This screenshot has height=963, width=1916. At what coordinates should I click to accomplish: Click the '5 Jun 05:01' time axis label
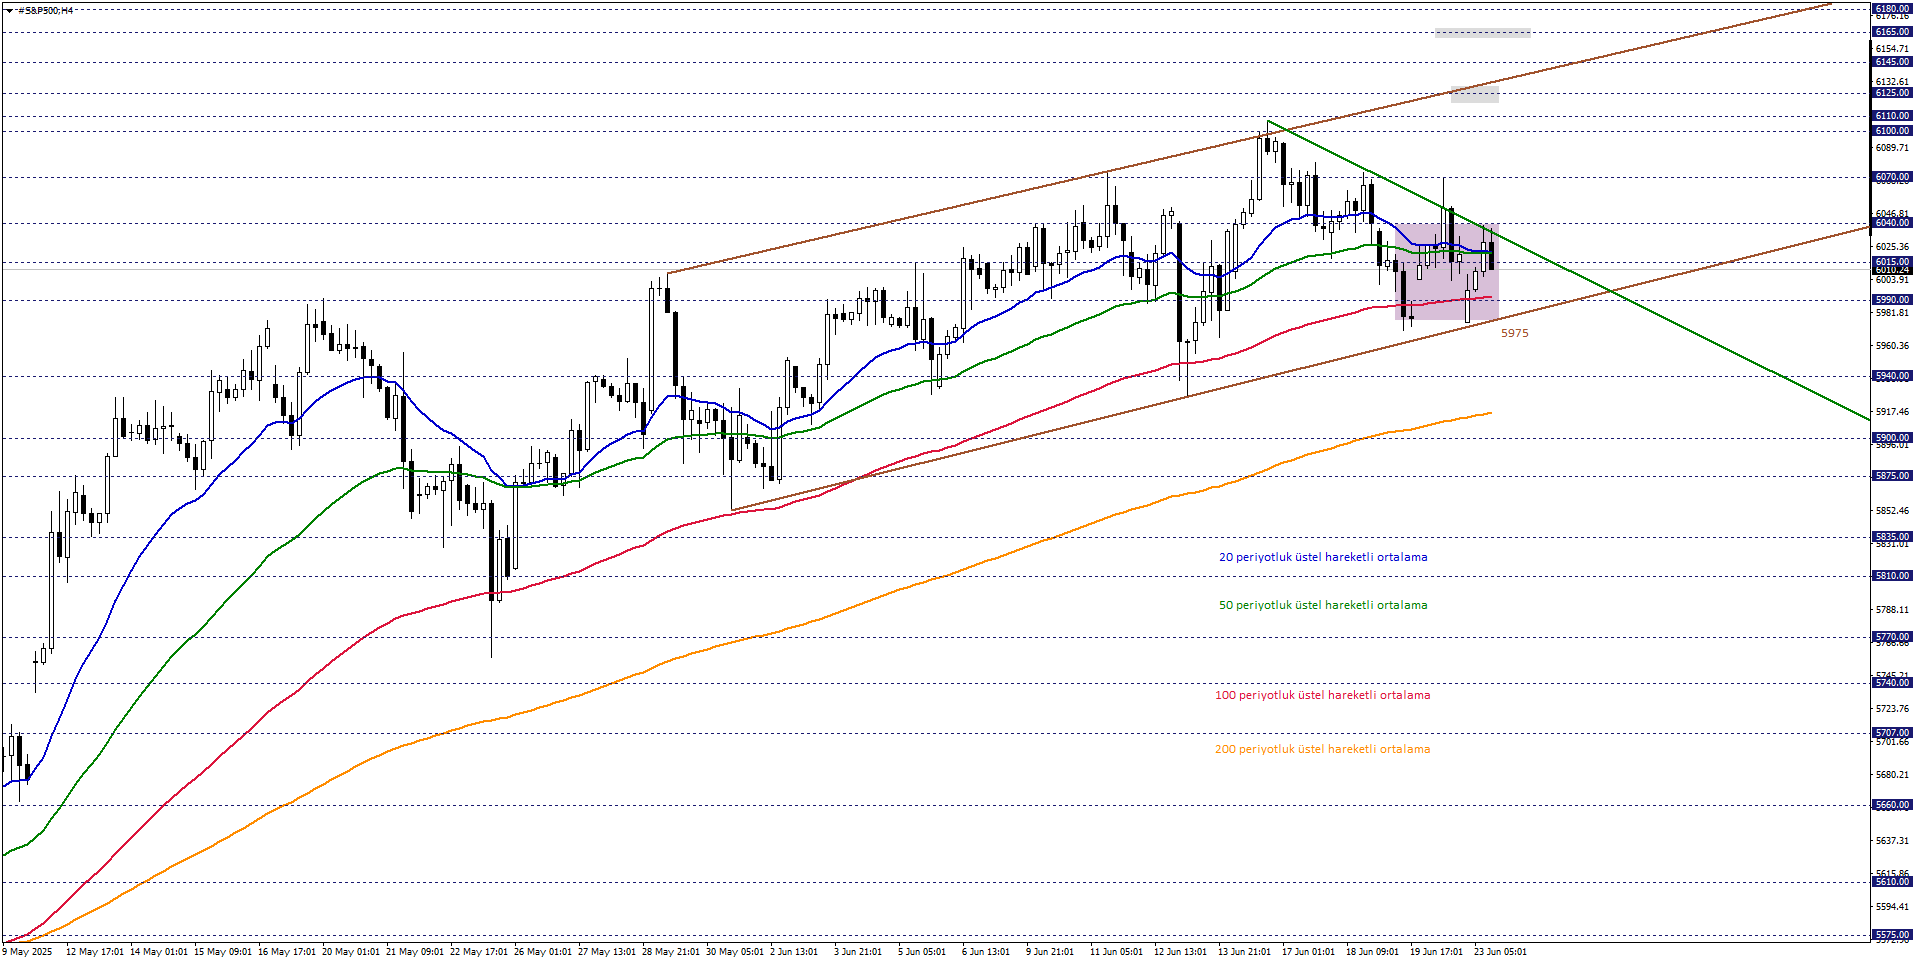pos(922,952)
